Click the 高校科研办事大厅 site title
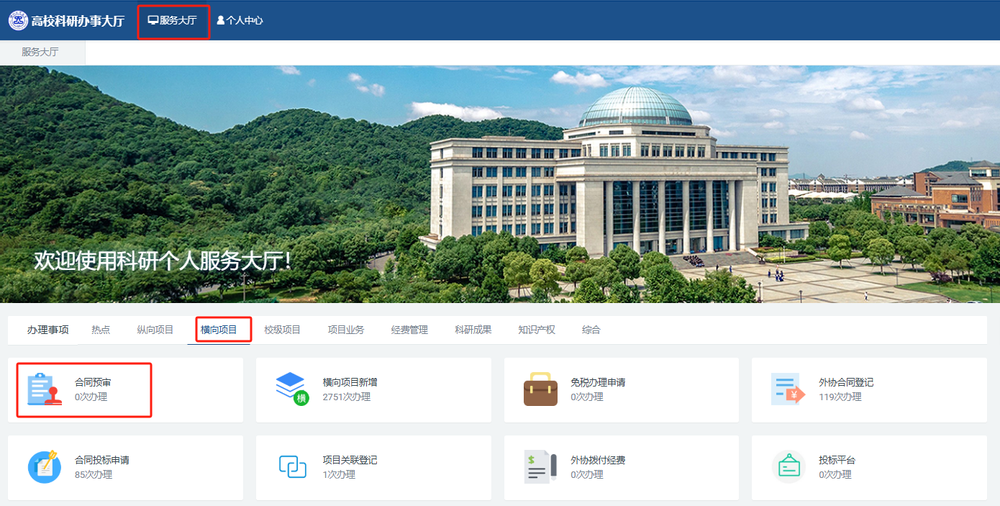 [78, 20]
